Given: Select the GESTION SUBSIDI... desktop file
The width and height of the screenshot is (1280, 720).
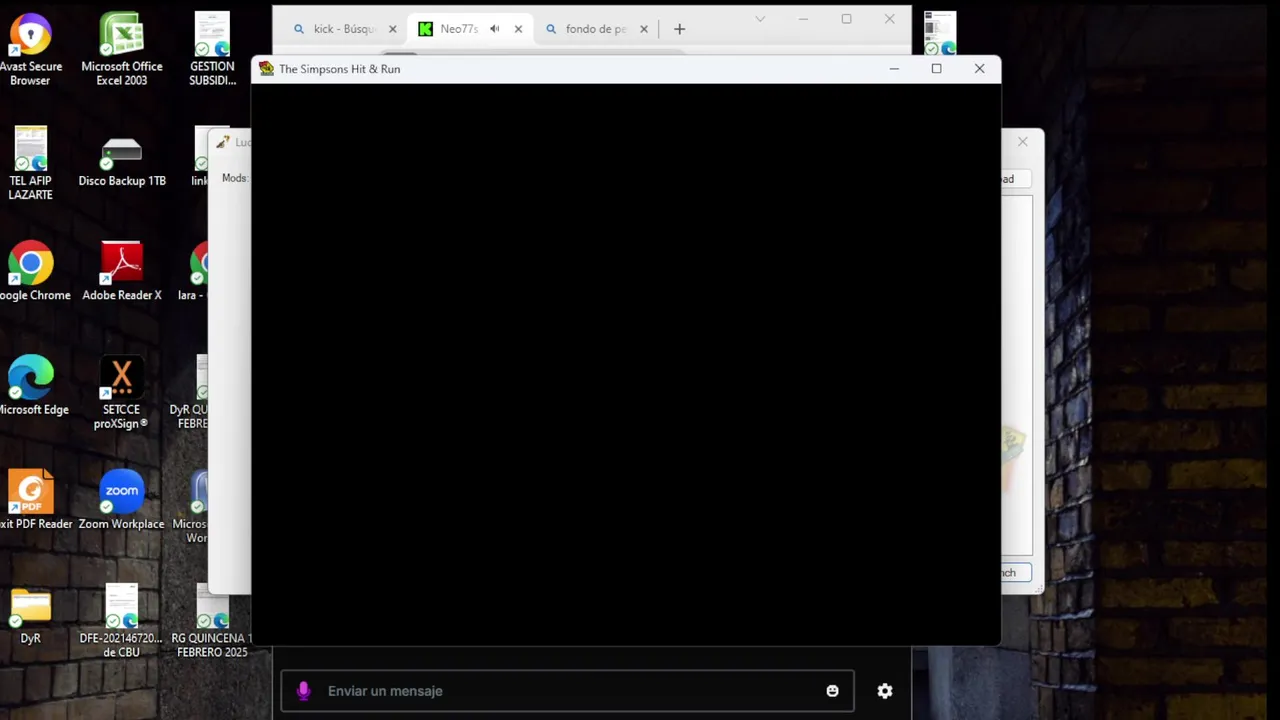Looking at the screenshot, I should pos(212,48).
